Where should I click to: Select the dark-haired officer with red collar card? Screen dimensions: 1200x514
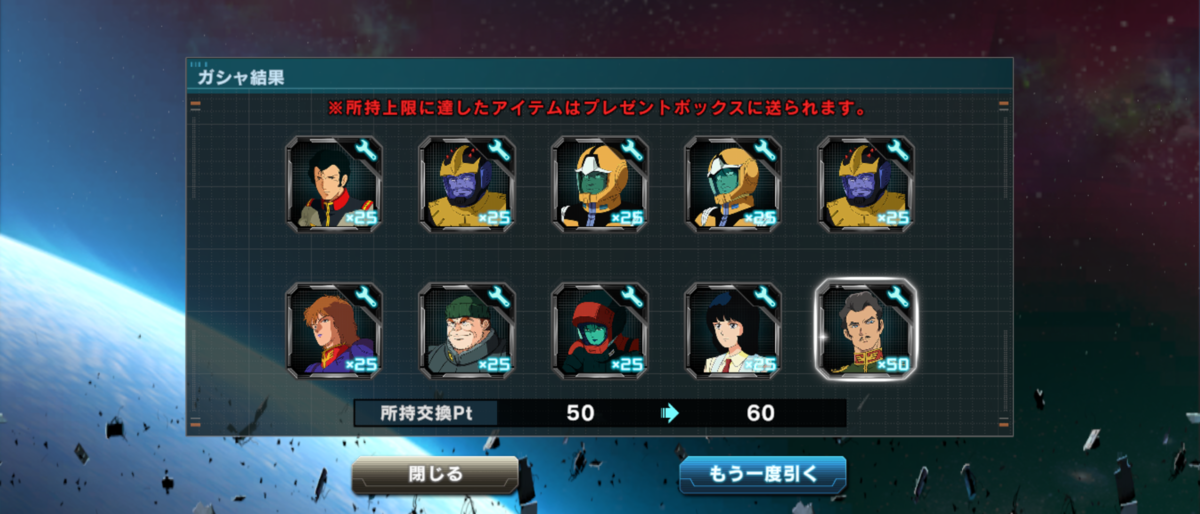(334, 184)
